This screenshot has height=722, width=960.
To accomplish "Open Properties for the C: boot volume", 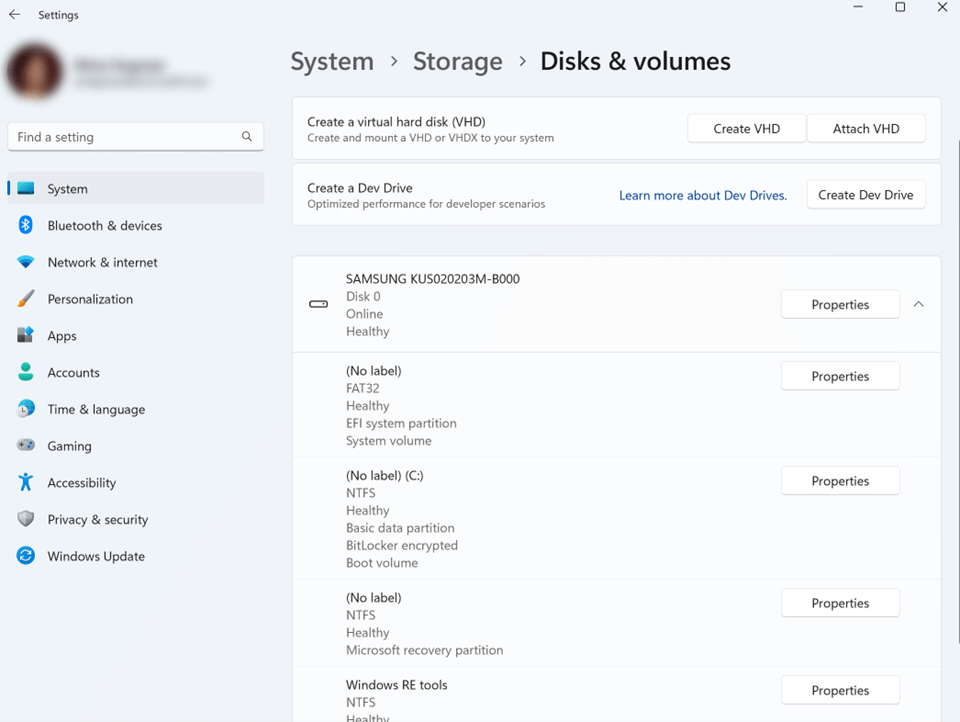I will pos(840,480).
